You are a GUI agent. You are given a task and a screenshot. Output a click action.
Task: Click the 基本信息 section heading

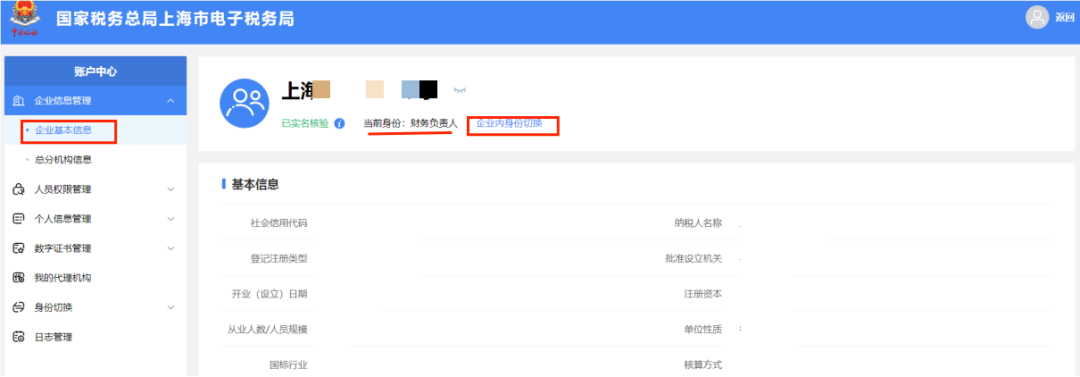pyautogui.click(x=255, y=184)
